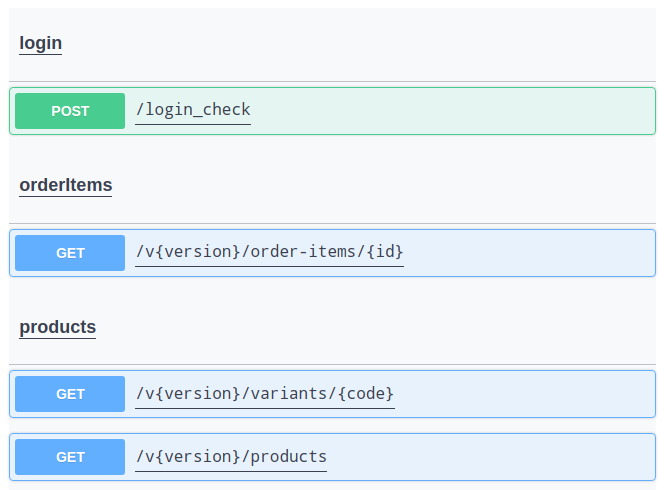The width and height of the screenshot is (666, 490).
Task: Click the GET badge for order-items endpoint
Action: tap(70, 253)
